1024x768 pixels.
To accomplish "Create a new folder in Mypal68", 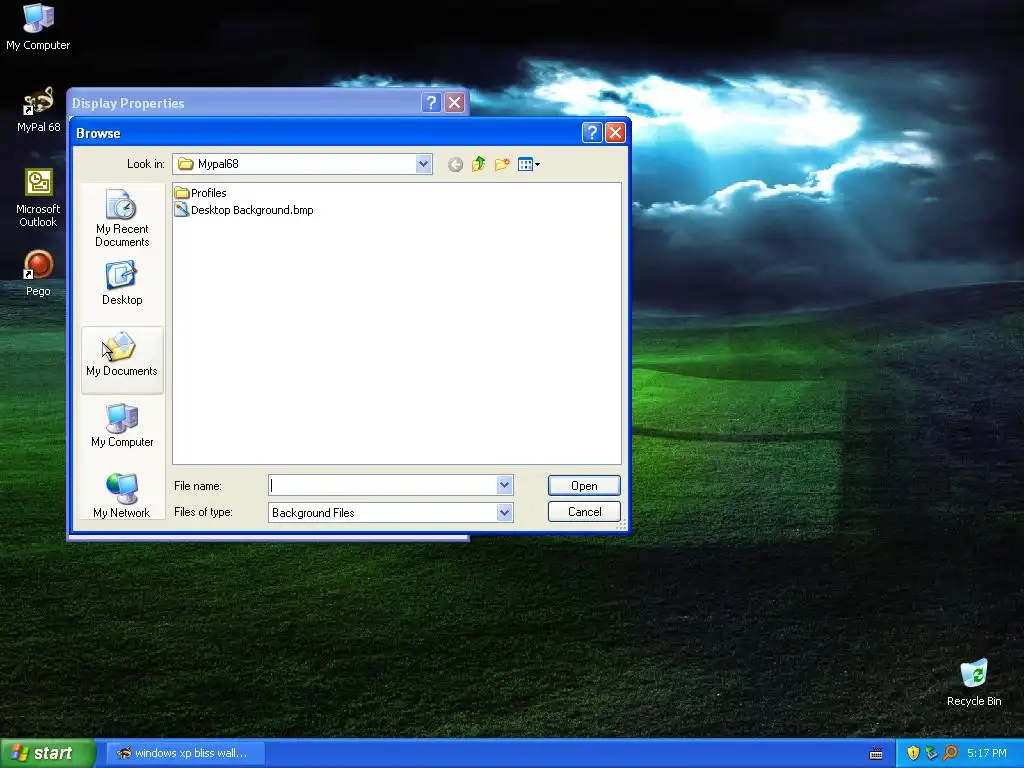I will (x=502, y=164).
